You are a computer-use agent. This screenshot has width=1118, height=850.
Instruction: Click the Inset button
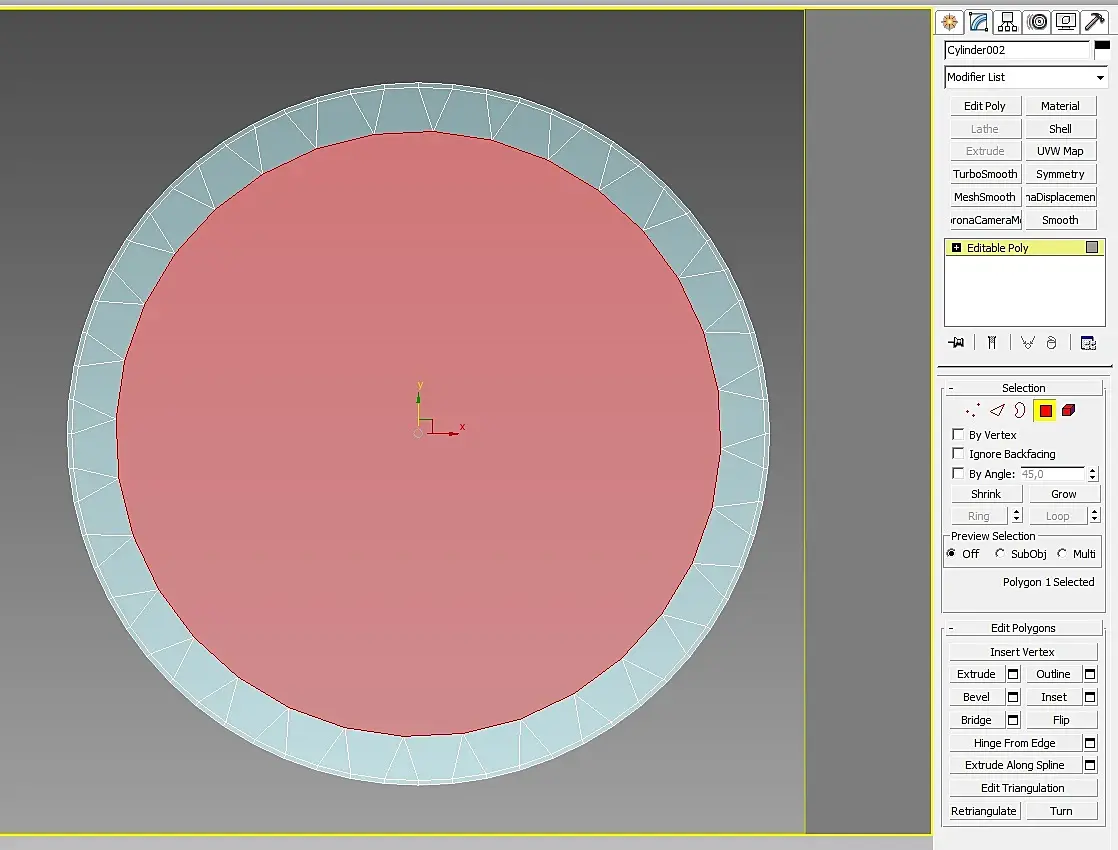point(1053,697)
